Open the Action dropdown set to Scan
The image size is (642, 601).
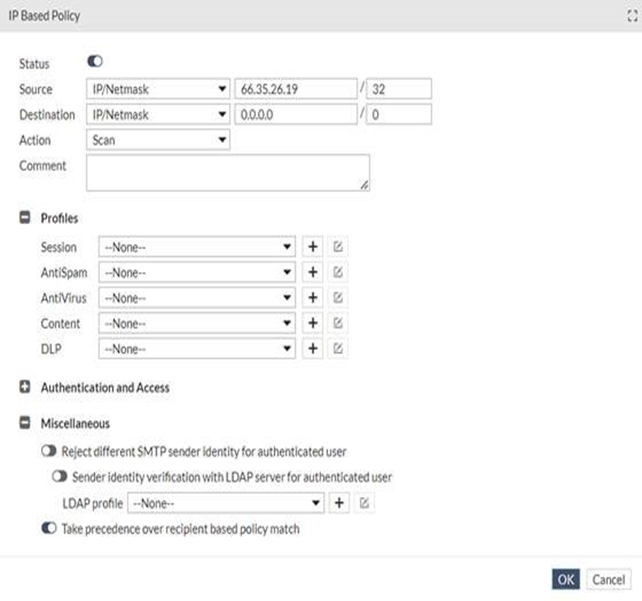click(x=157, y=140)
